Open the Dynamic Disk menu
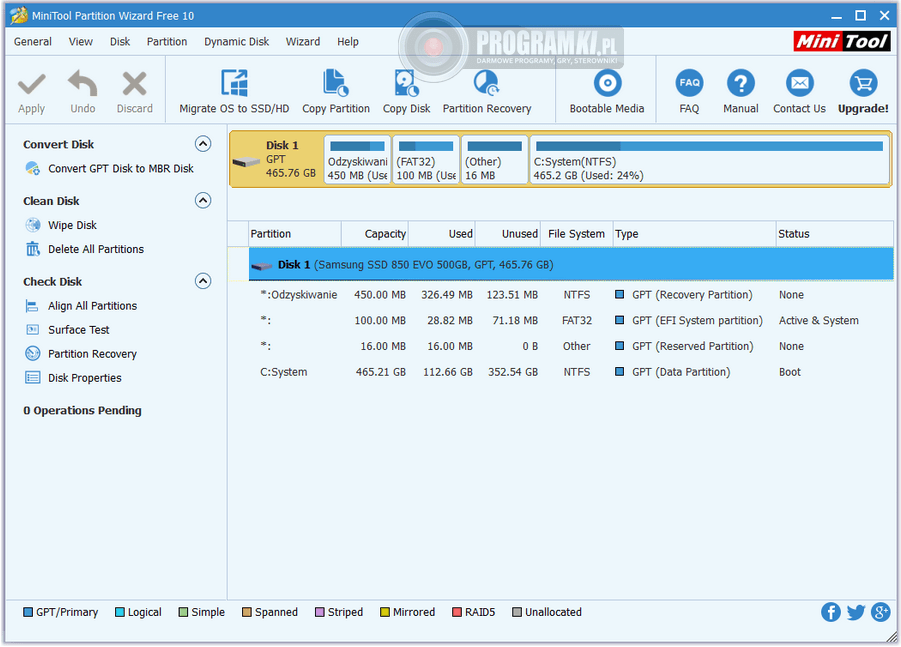The height and width of the screenshot is (647, 901). 236,42
